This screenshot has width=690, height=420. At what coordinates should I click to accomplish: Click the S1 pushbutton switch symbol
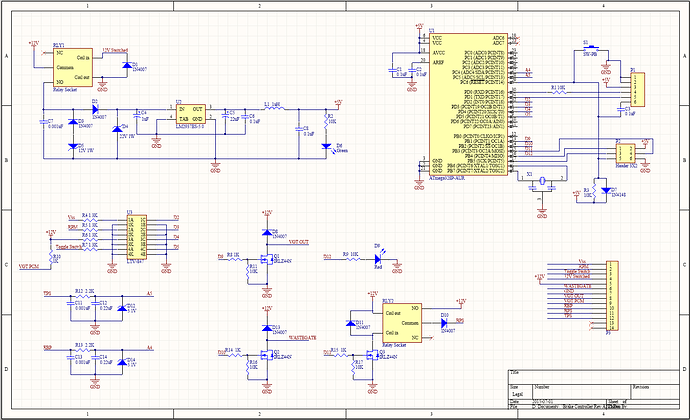pyautogui.click(x=591, y=48)
